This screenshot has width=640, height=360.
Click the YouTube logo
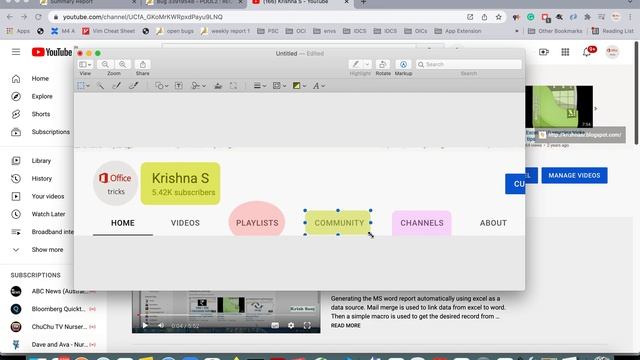(x=52, y=52)
